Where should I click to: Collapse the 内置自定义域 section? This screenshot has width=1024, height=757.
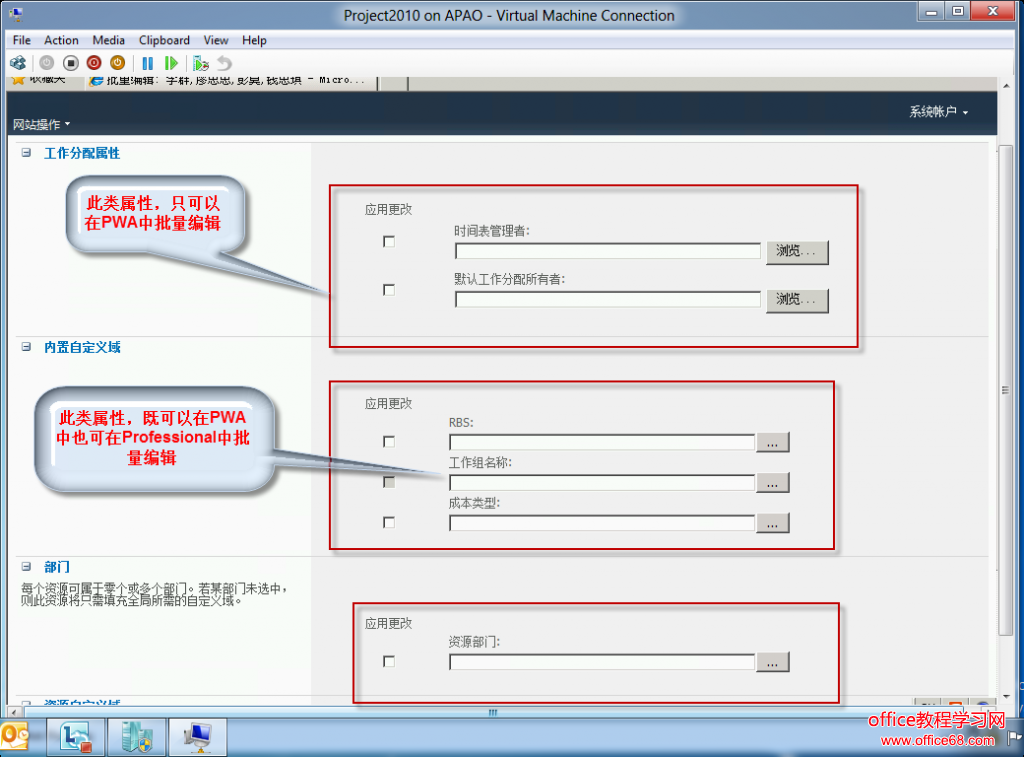pos(26,347)
